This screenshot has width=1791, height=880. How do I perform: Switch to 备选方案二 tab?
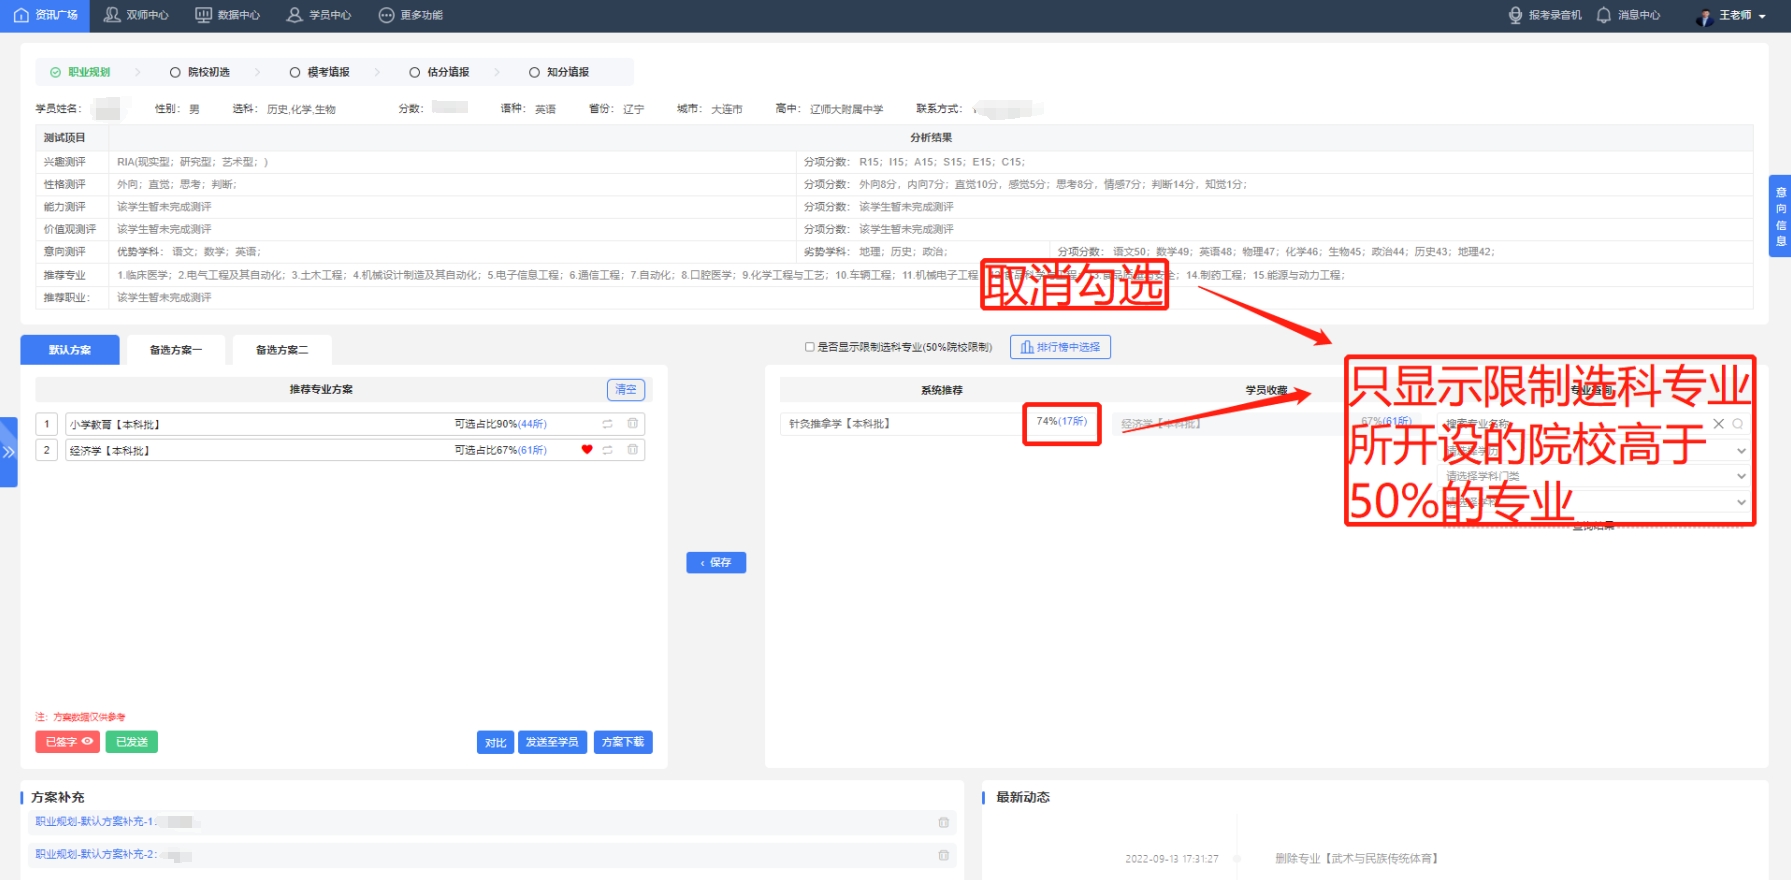pos(282,350)
